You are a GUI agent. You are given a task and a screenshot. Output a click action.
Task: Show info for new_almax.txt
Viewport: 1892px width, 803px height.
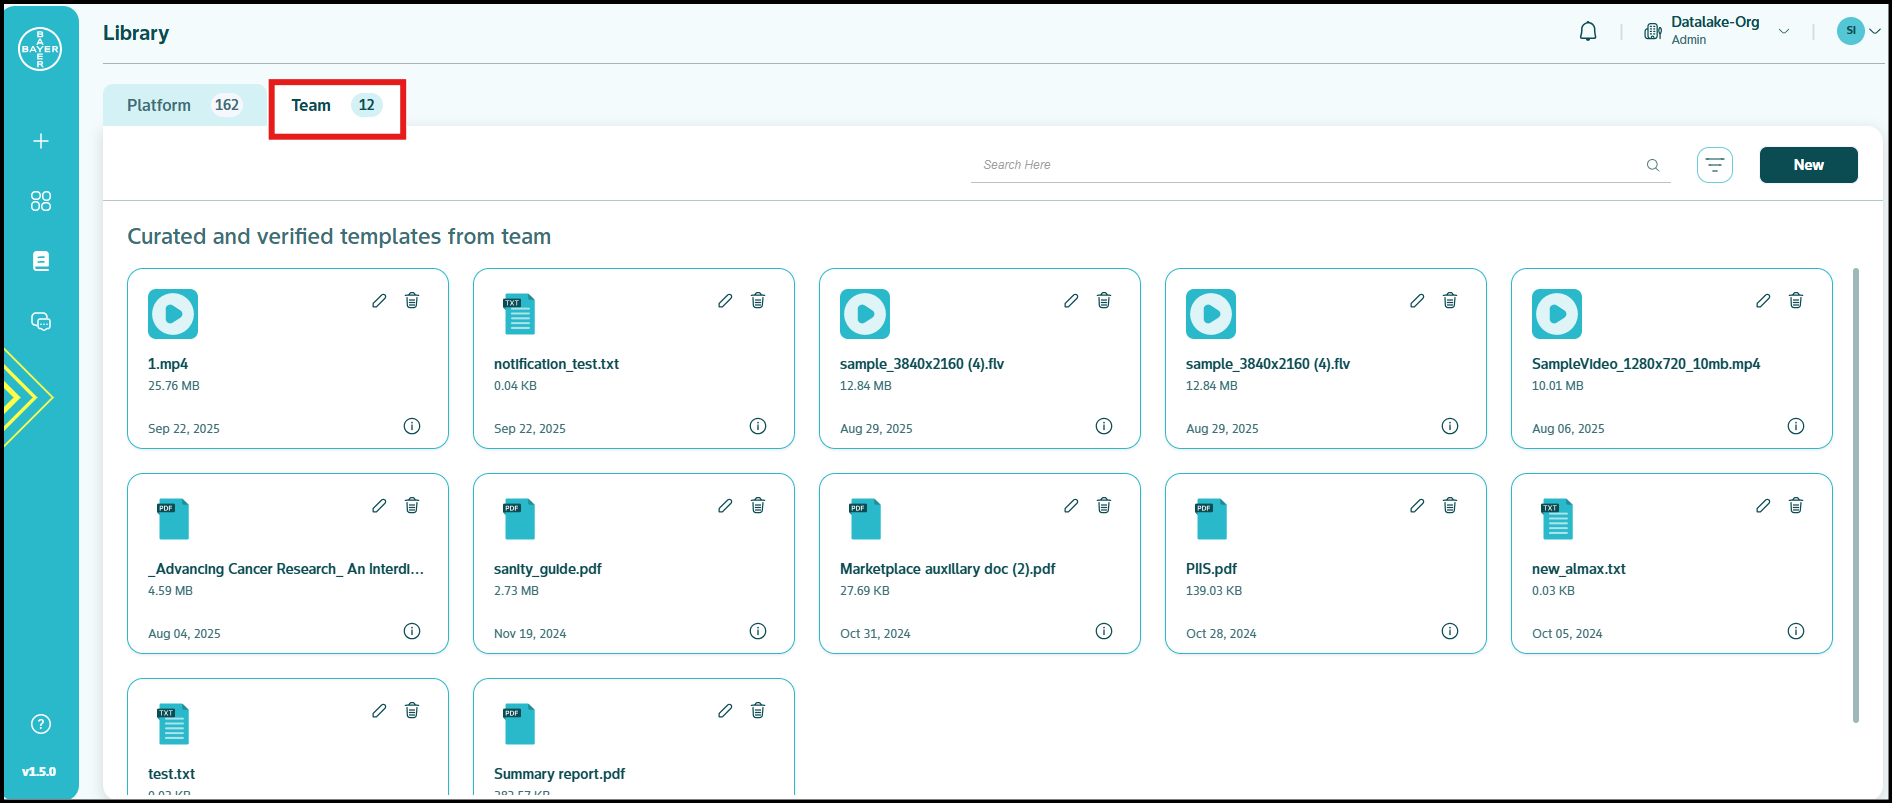click(x=1795, y=631)
